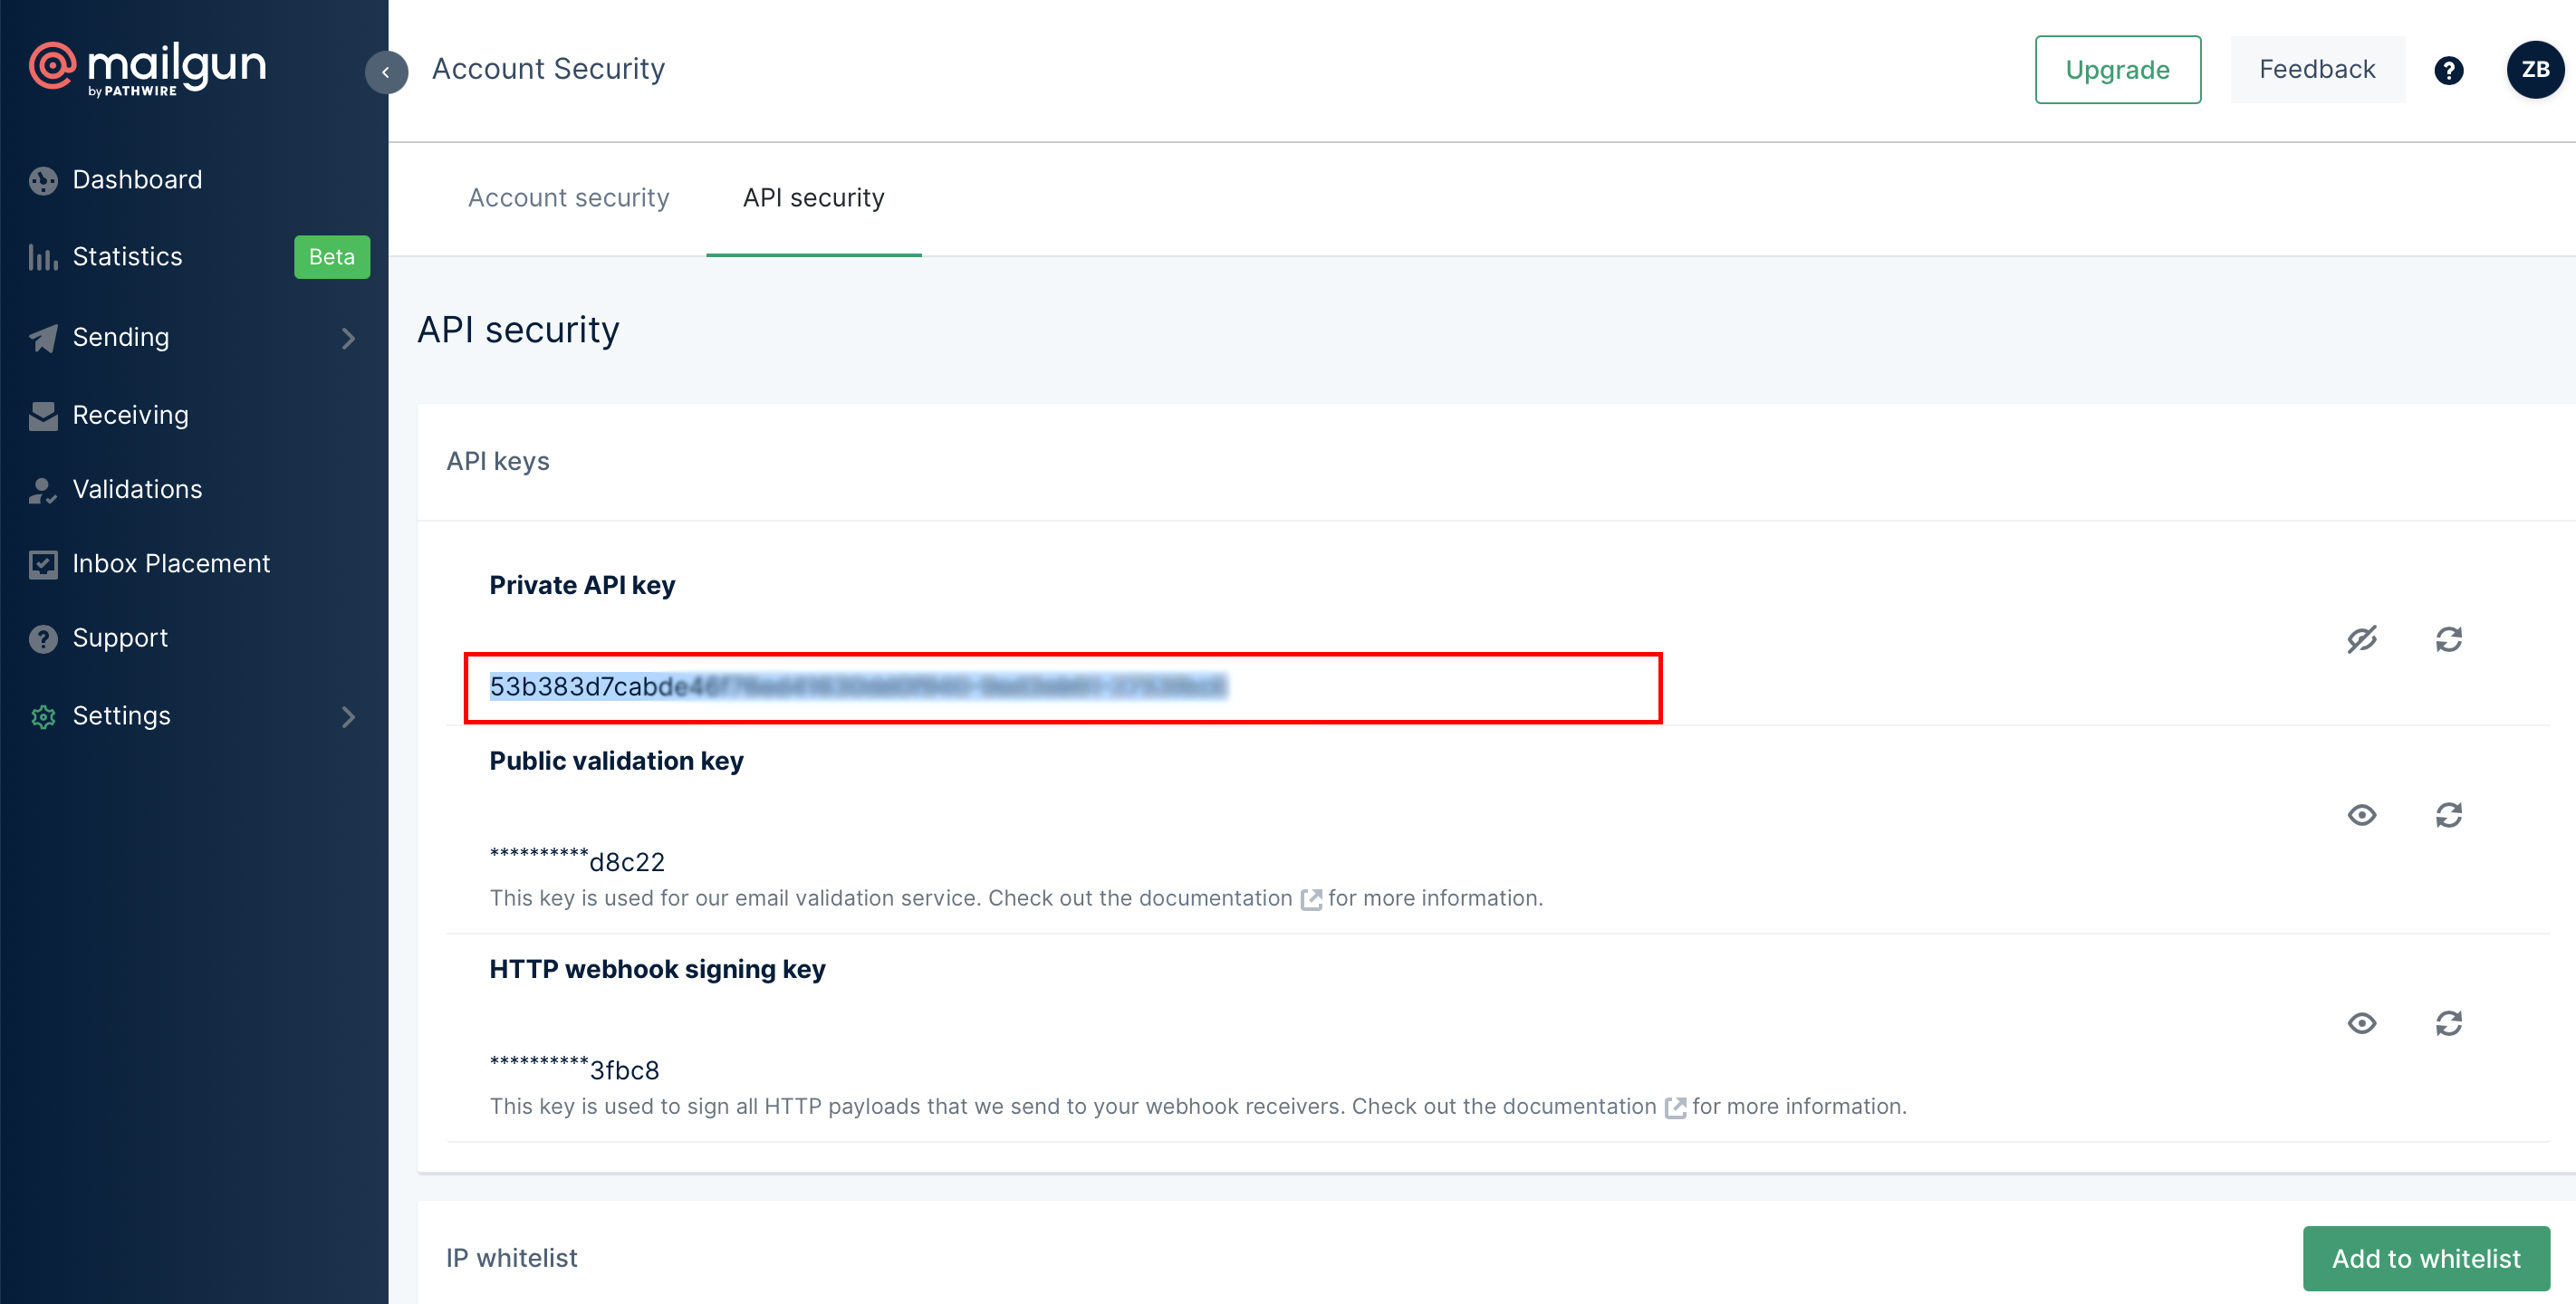Regenerate the Private API key
The height and width of the screenshot is (1304, 2576).
(x=2448, y=639)
